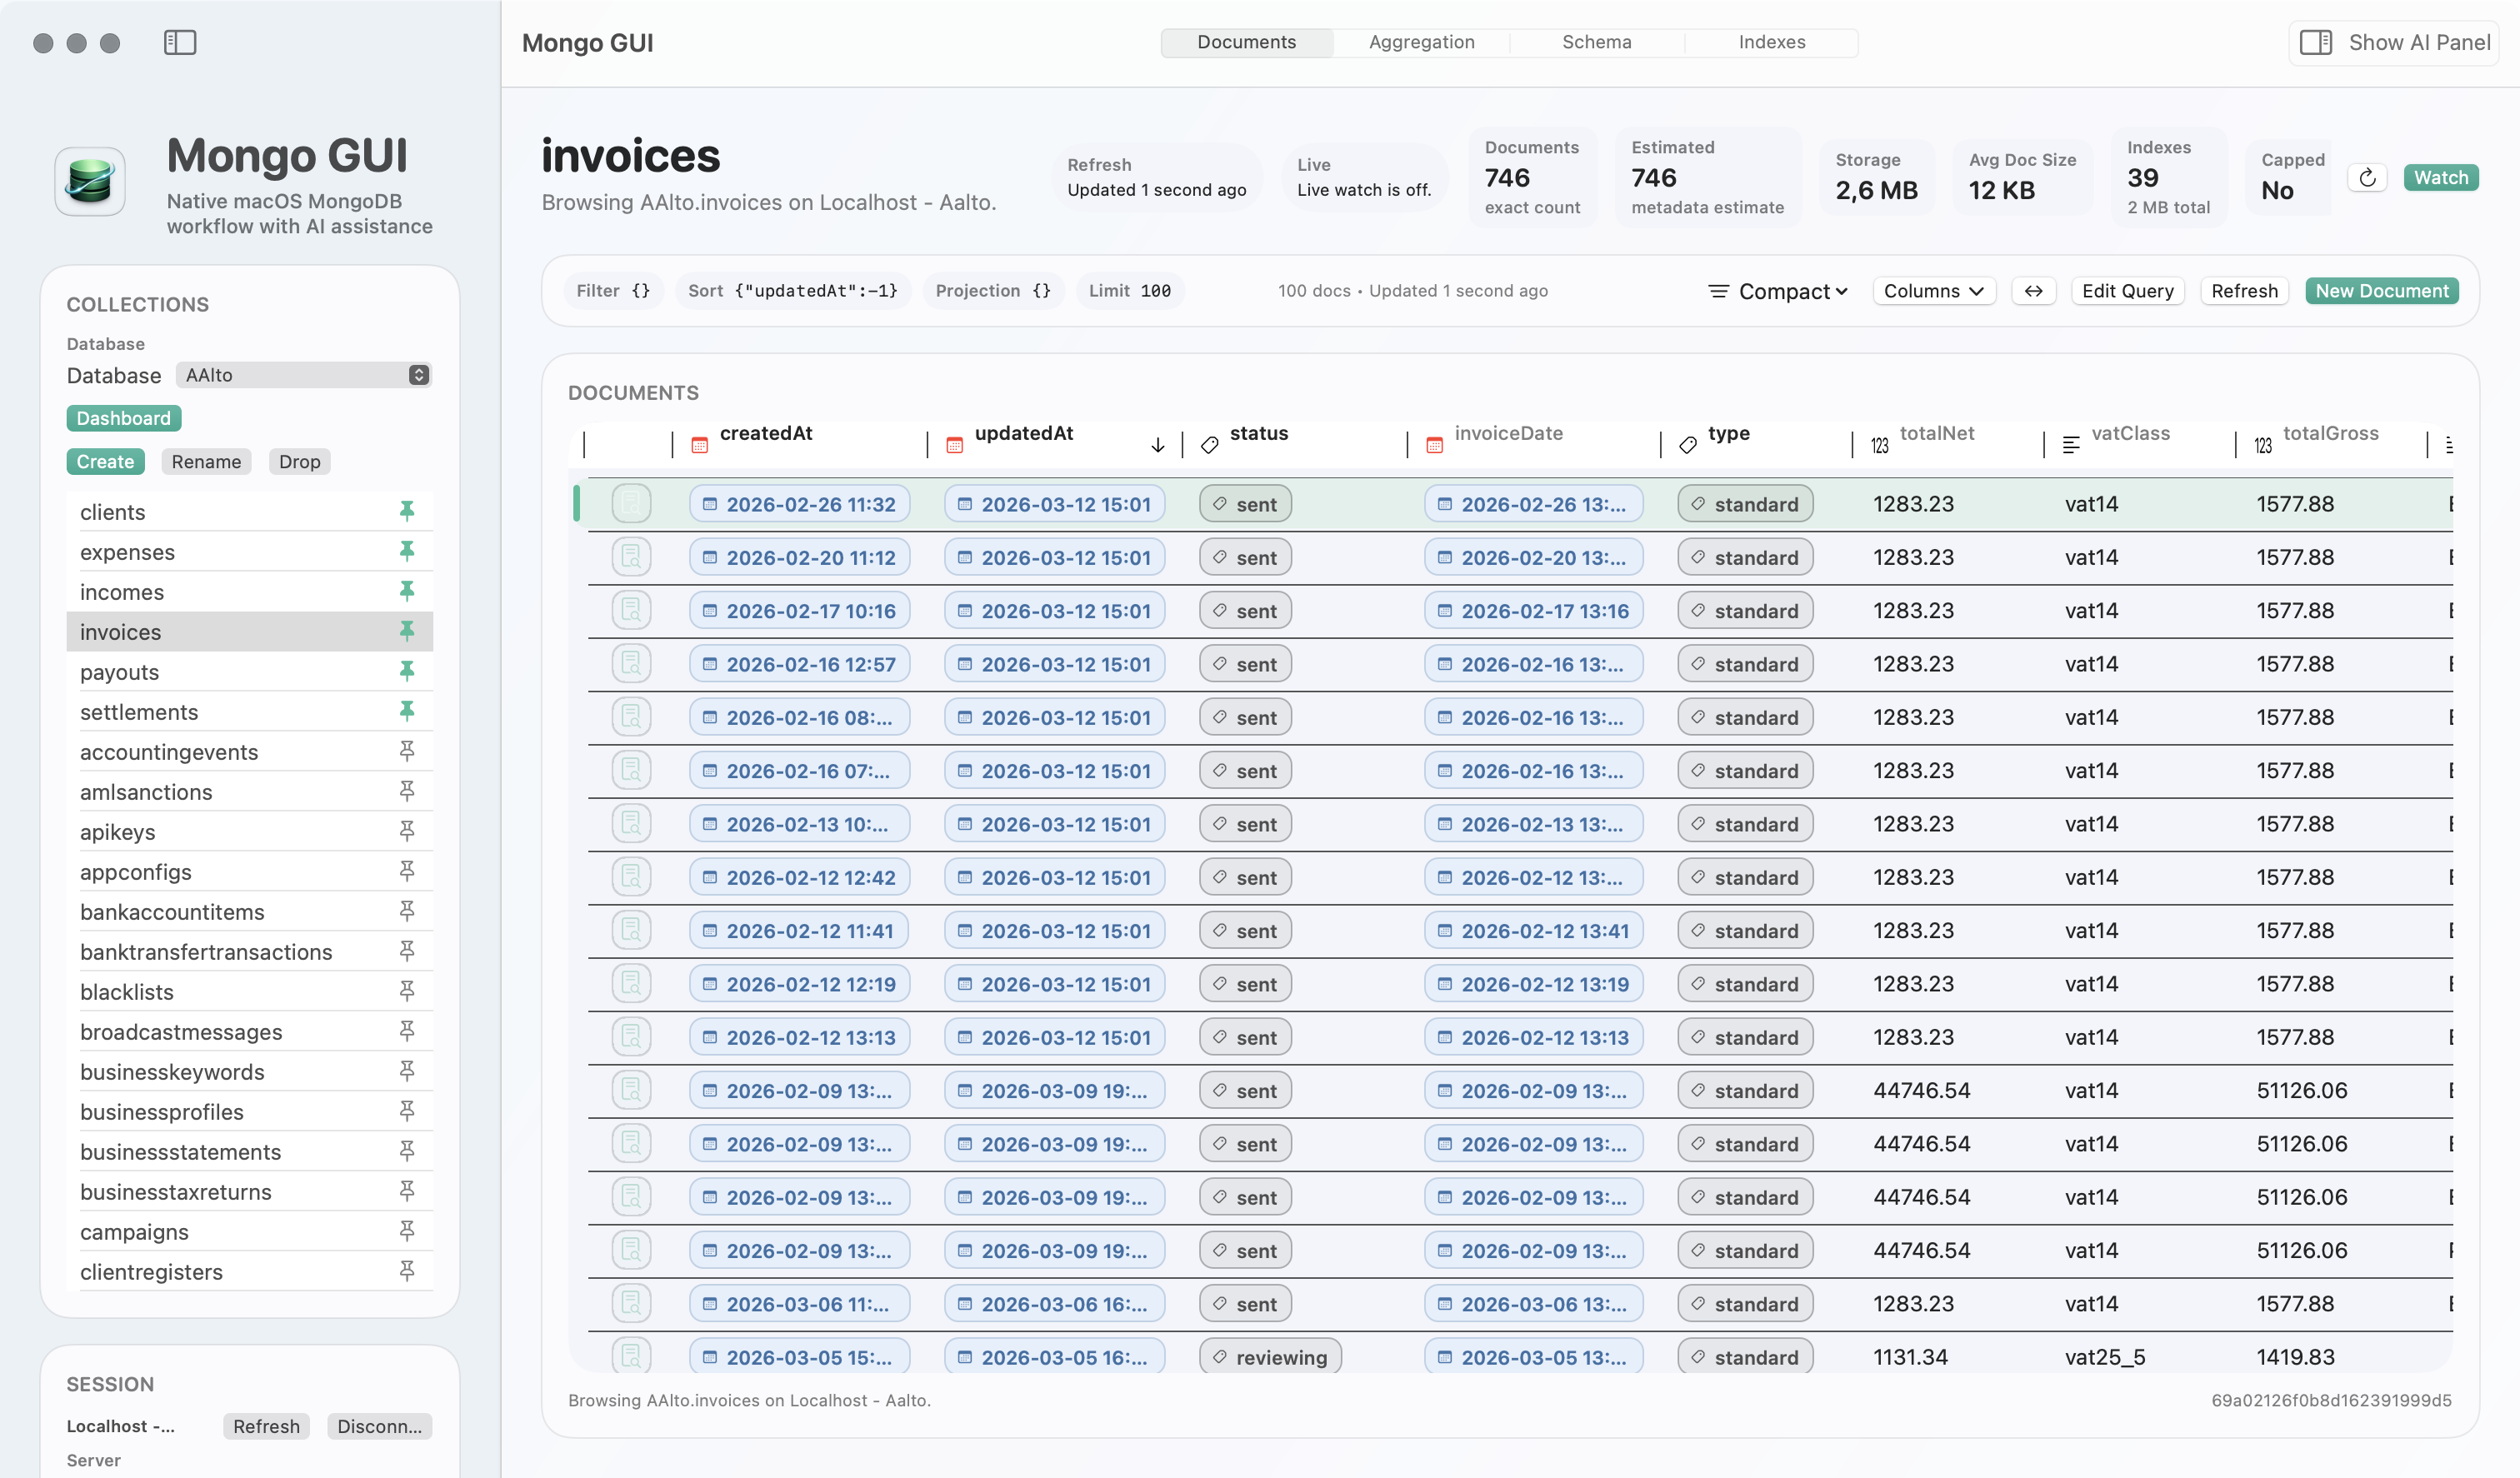Click the document ID at bottom right
The height and width of the screenshot is (1478, 2520).
tap(2331, 1400)
